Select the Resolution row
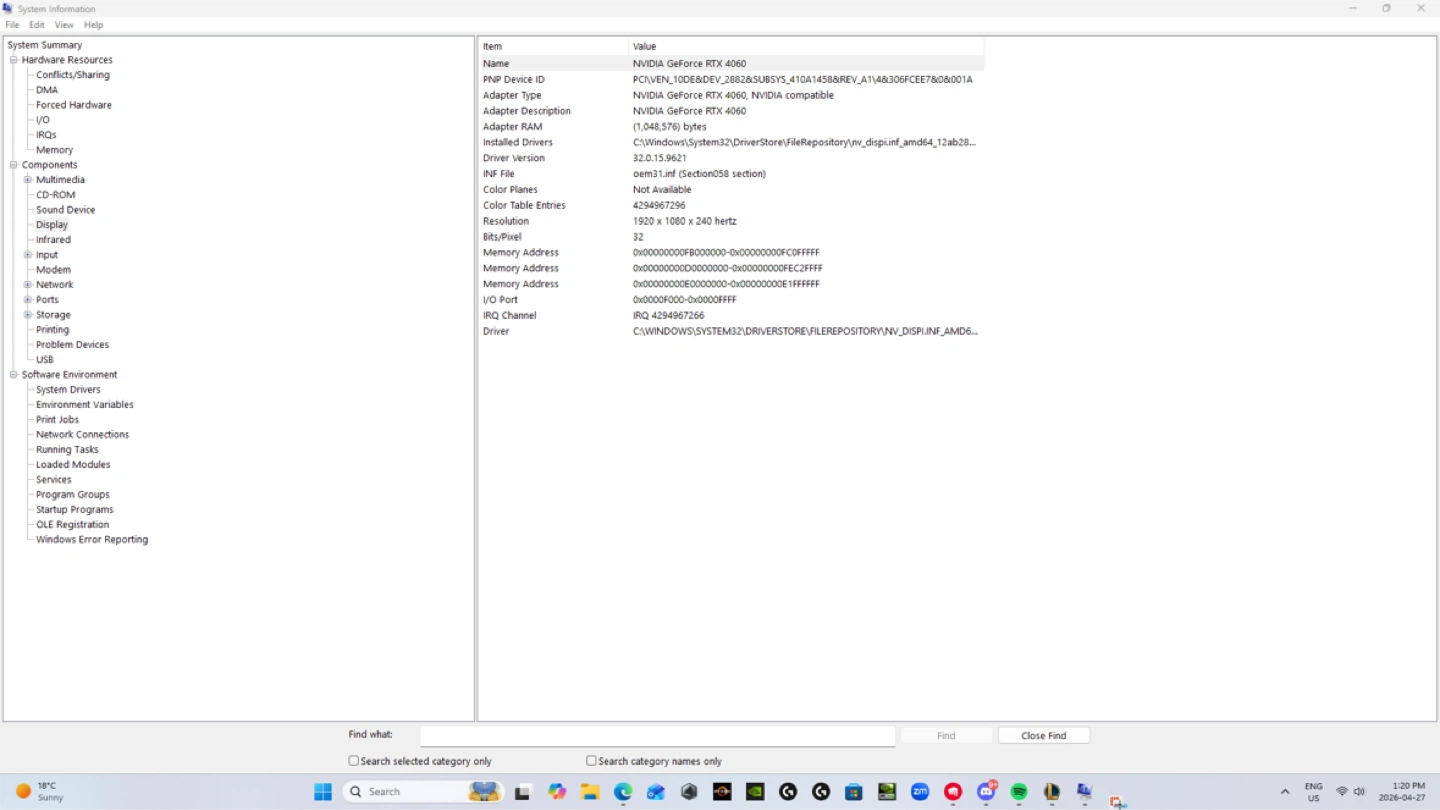 coord(731,221)
